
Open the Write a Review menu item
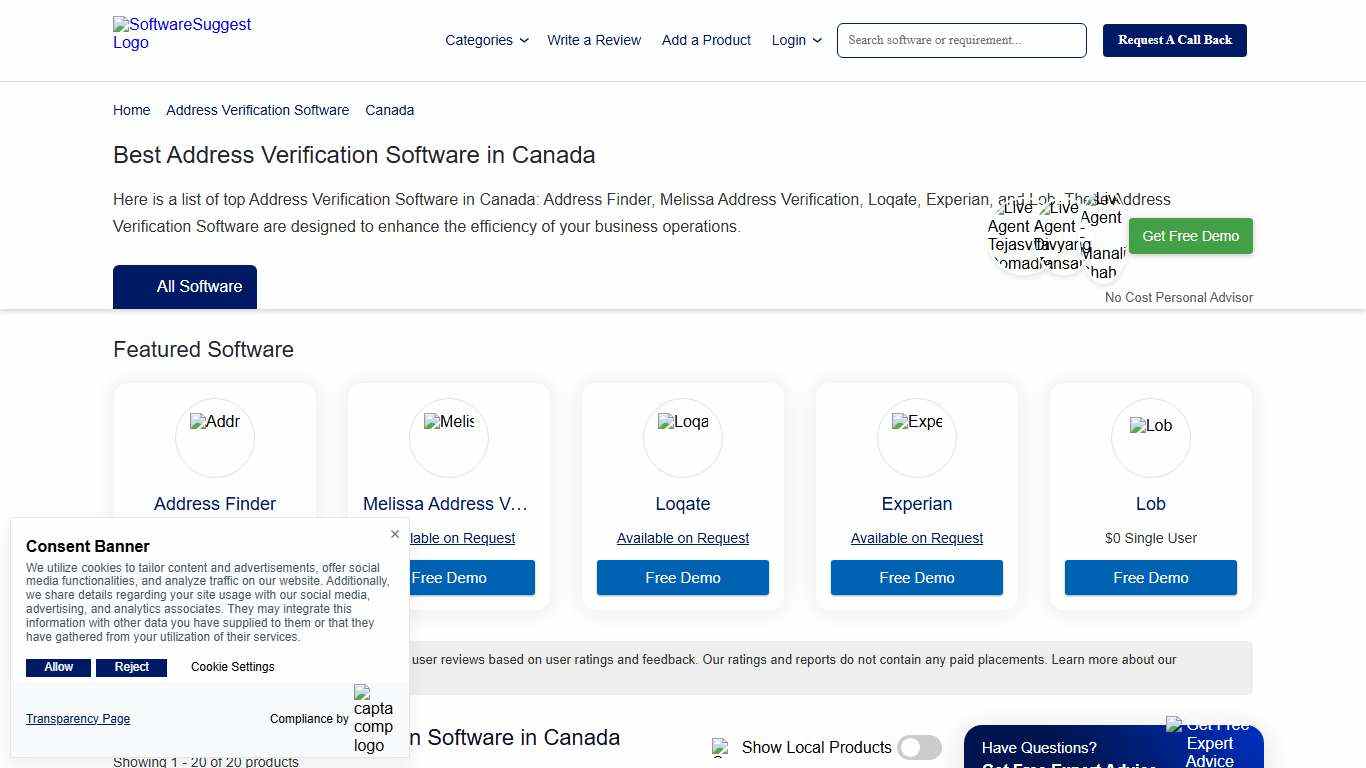(594, 40)
